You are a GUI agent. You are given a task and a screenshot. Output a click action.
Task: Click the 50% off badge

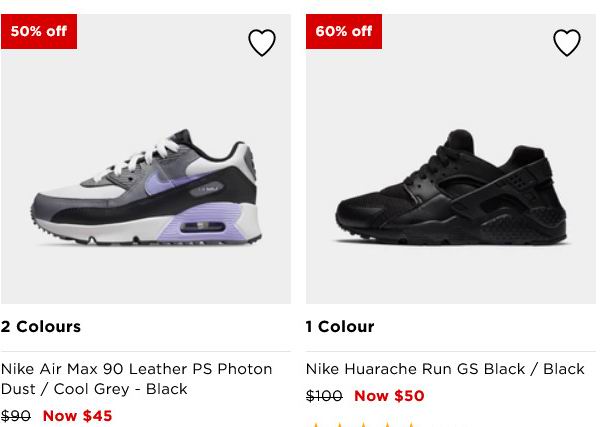coord(39,31)
